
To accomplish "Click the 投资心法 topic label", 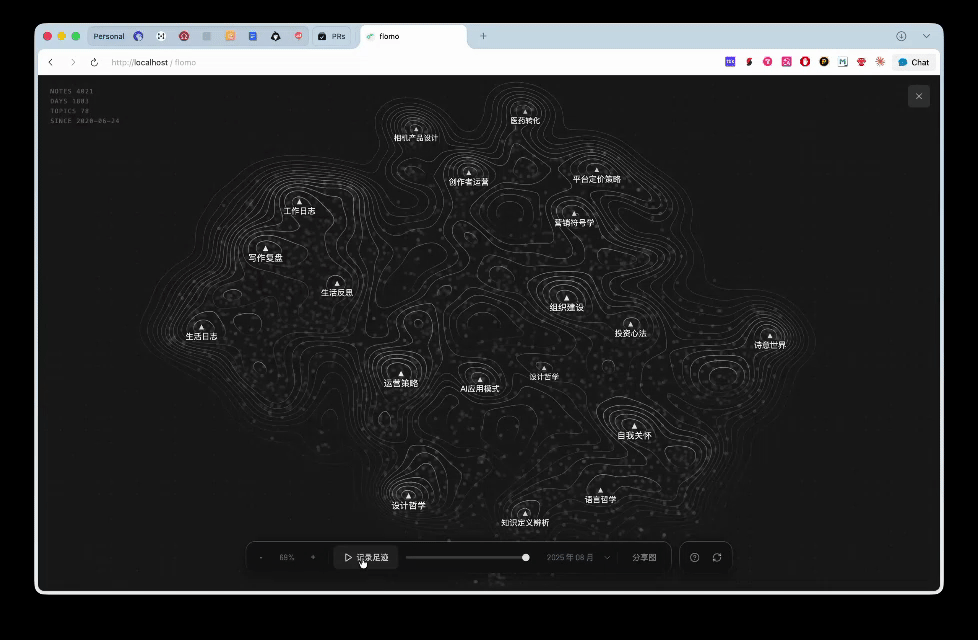I will click(x=631, y=334).
